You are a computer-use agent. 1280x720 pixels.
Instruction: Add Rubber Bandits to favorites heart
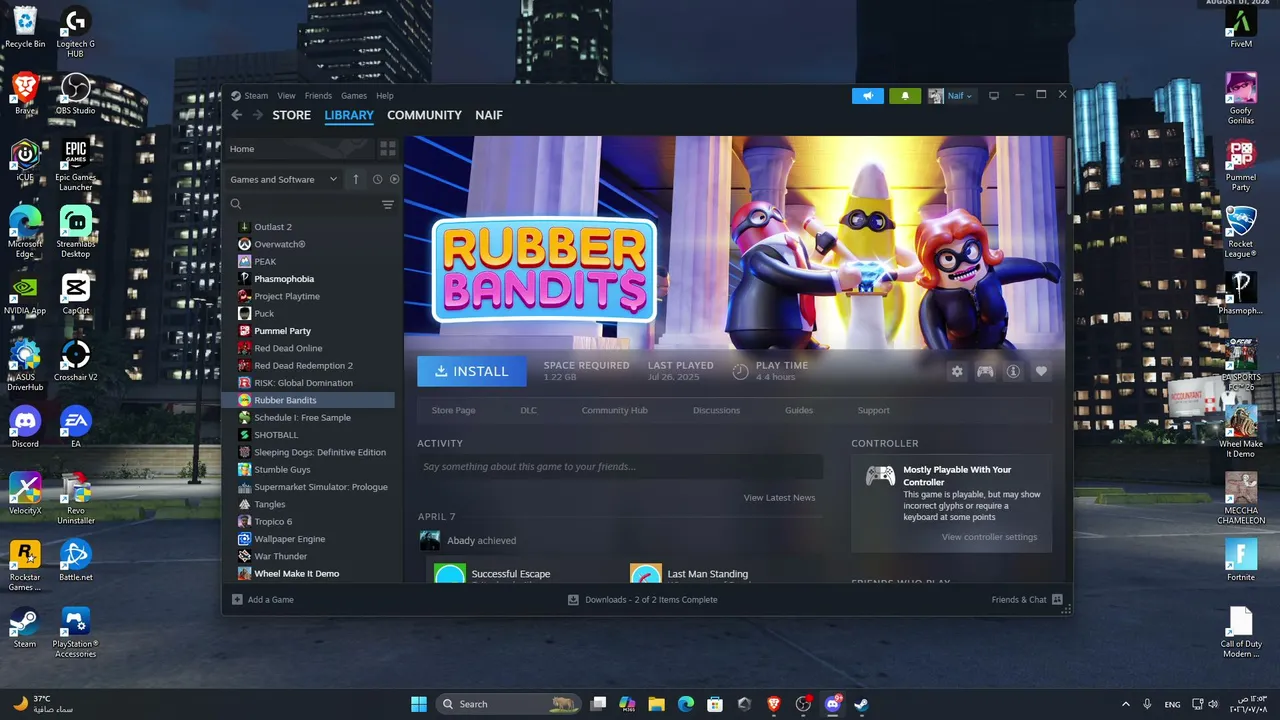(x=1041, y=371)
